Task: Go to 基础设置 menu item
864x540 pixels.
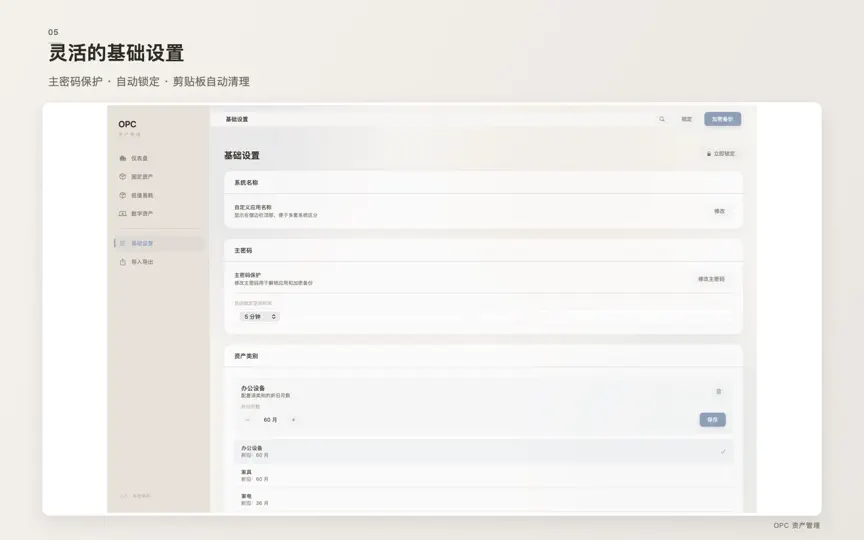Action: click(159, 243)
